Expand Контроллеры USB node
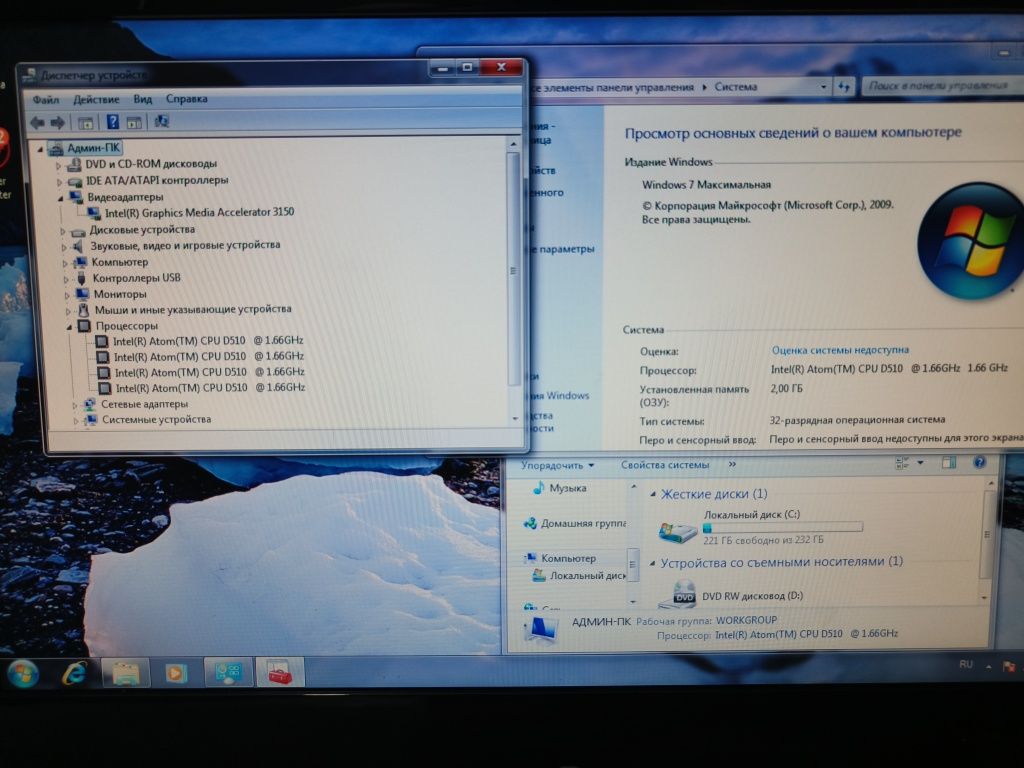The height and width of the screenshot is (768, 1024). pos(66,280)
